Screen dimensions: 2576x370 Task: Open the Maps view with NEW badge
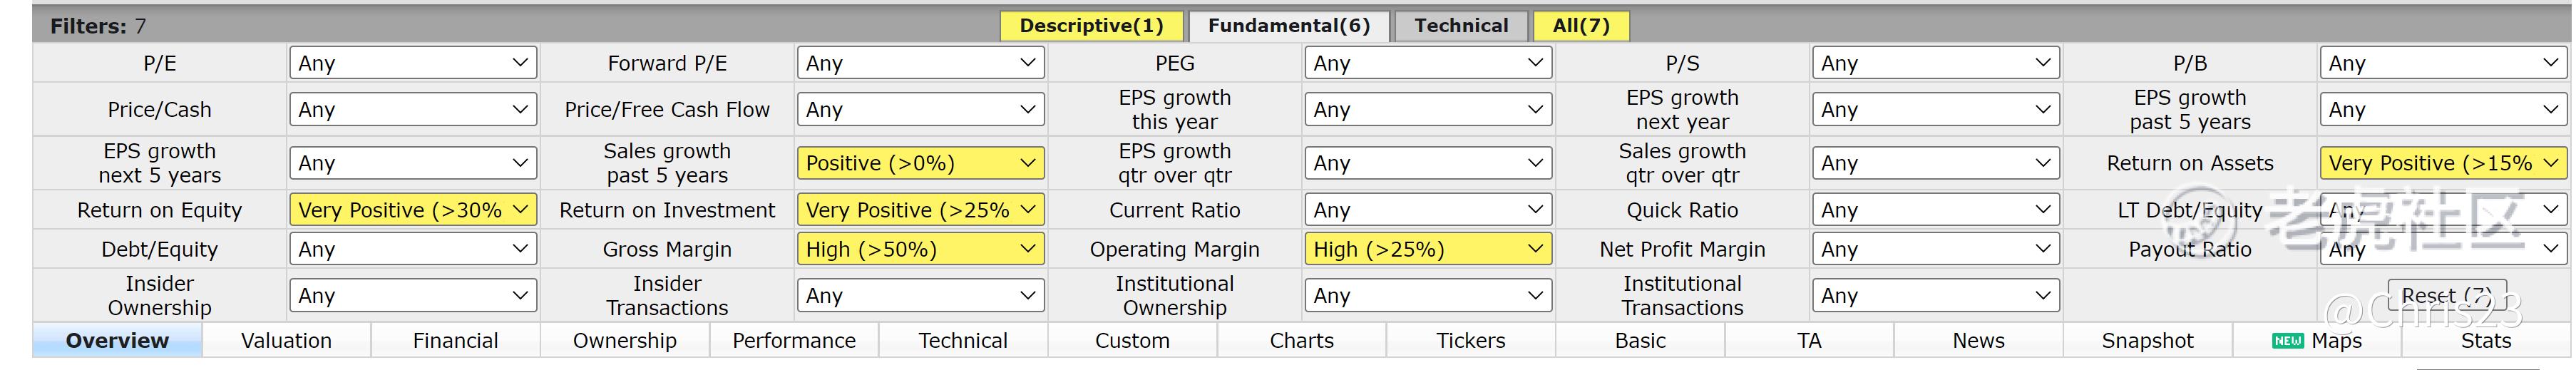[2317, 341]
